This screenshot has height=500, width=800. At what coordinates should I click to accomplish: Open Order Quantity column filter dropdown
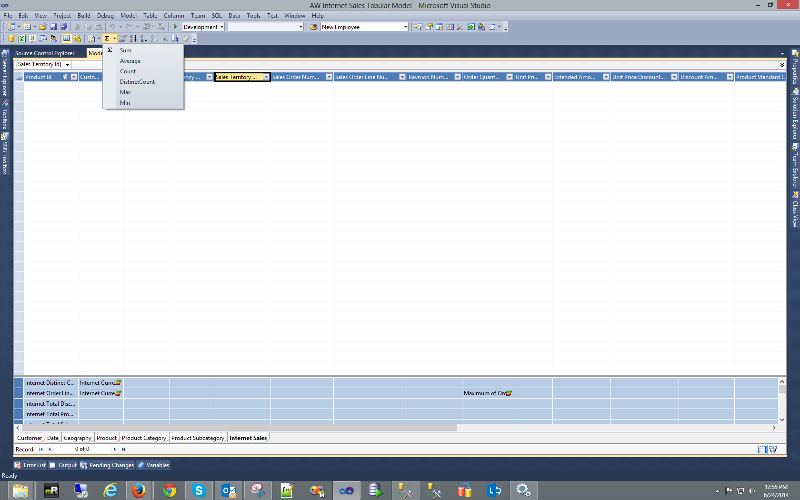[x=509, y=77]
